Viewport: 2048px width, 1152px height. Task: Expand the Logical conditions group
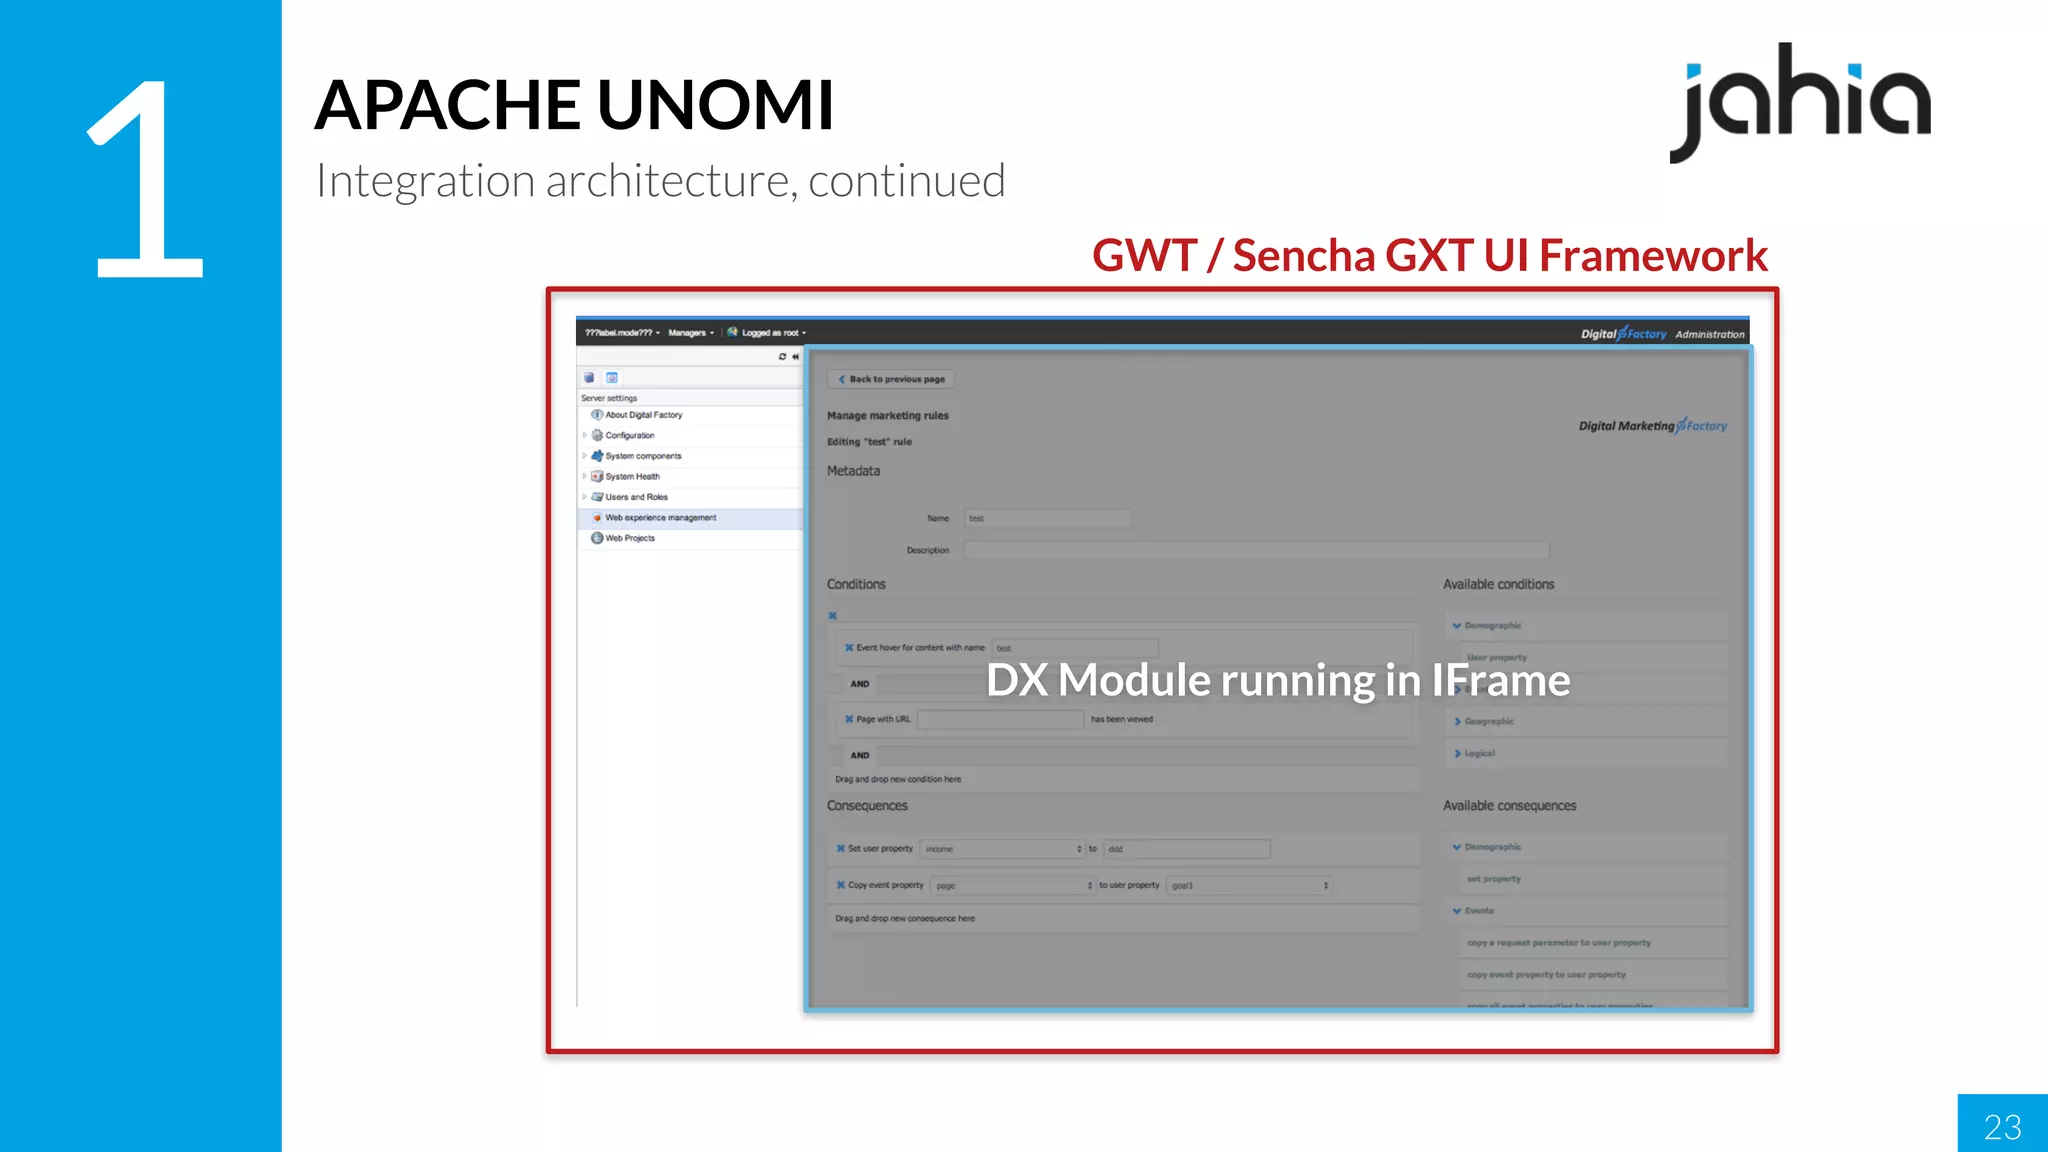pos(1457,754)
